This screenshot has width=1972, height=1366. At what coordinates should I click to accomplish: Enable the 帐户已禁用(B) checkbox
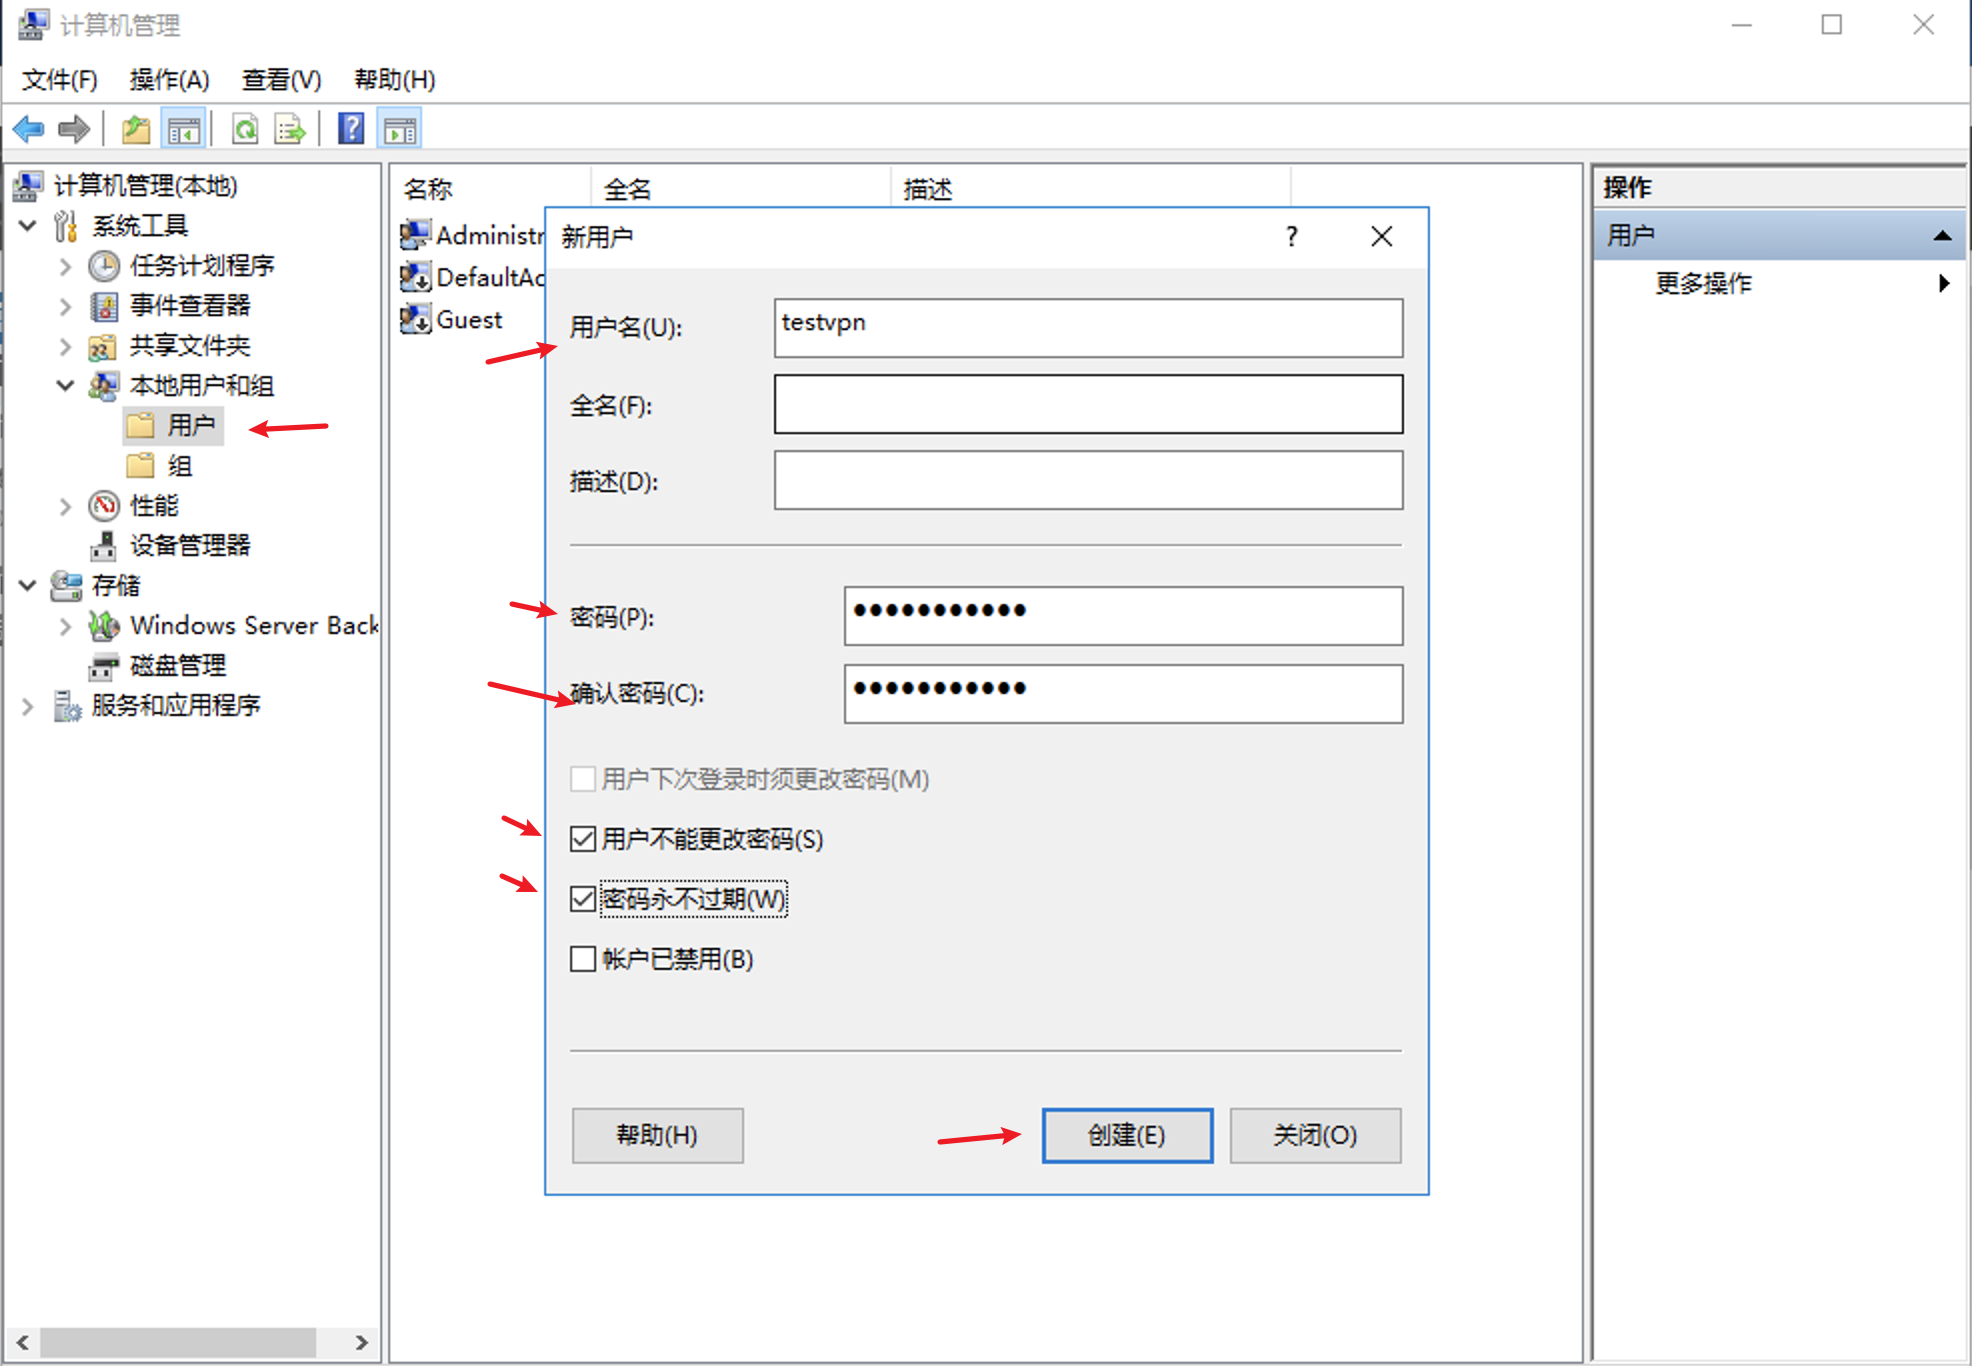(583, 959)
